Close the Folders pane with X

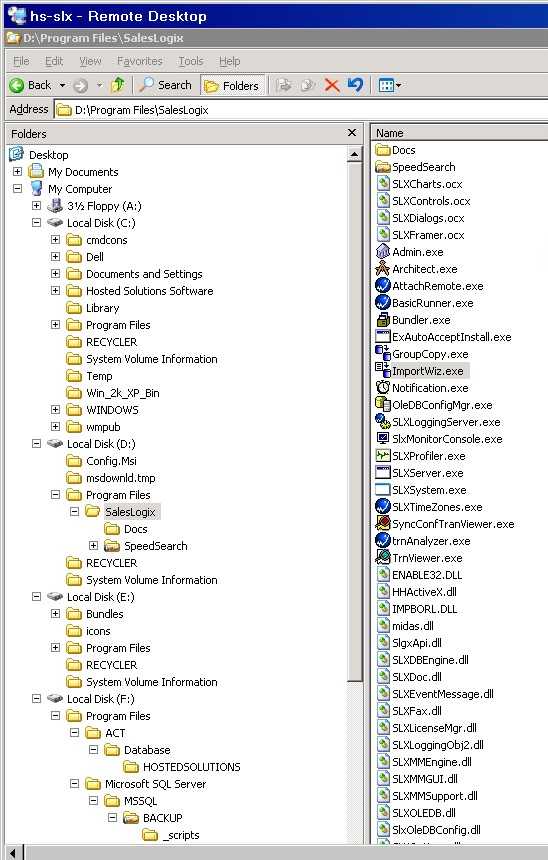(352, 133)
